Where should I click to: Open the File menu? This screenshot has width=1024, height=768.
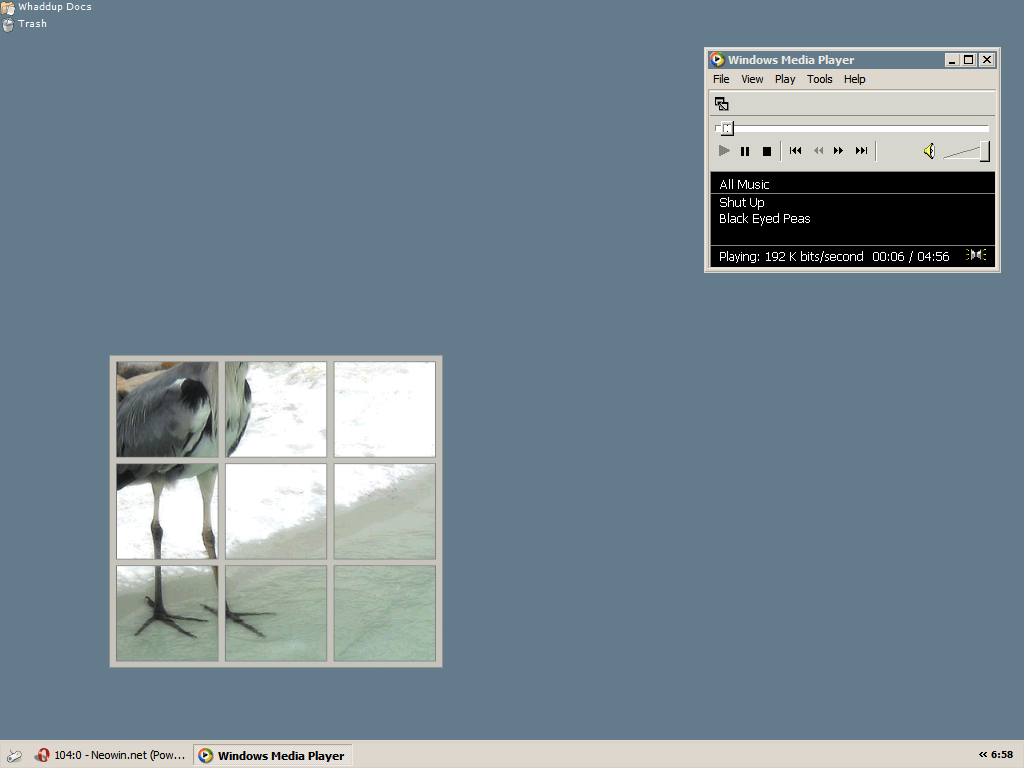[x=721, y=79]
